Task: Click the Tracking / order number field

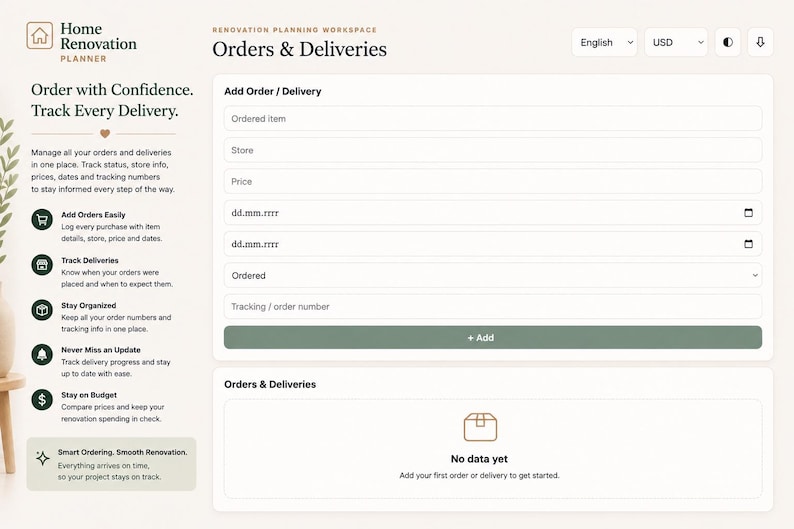Action: tap(493, 307)
